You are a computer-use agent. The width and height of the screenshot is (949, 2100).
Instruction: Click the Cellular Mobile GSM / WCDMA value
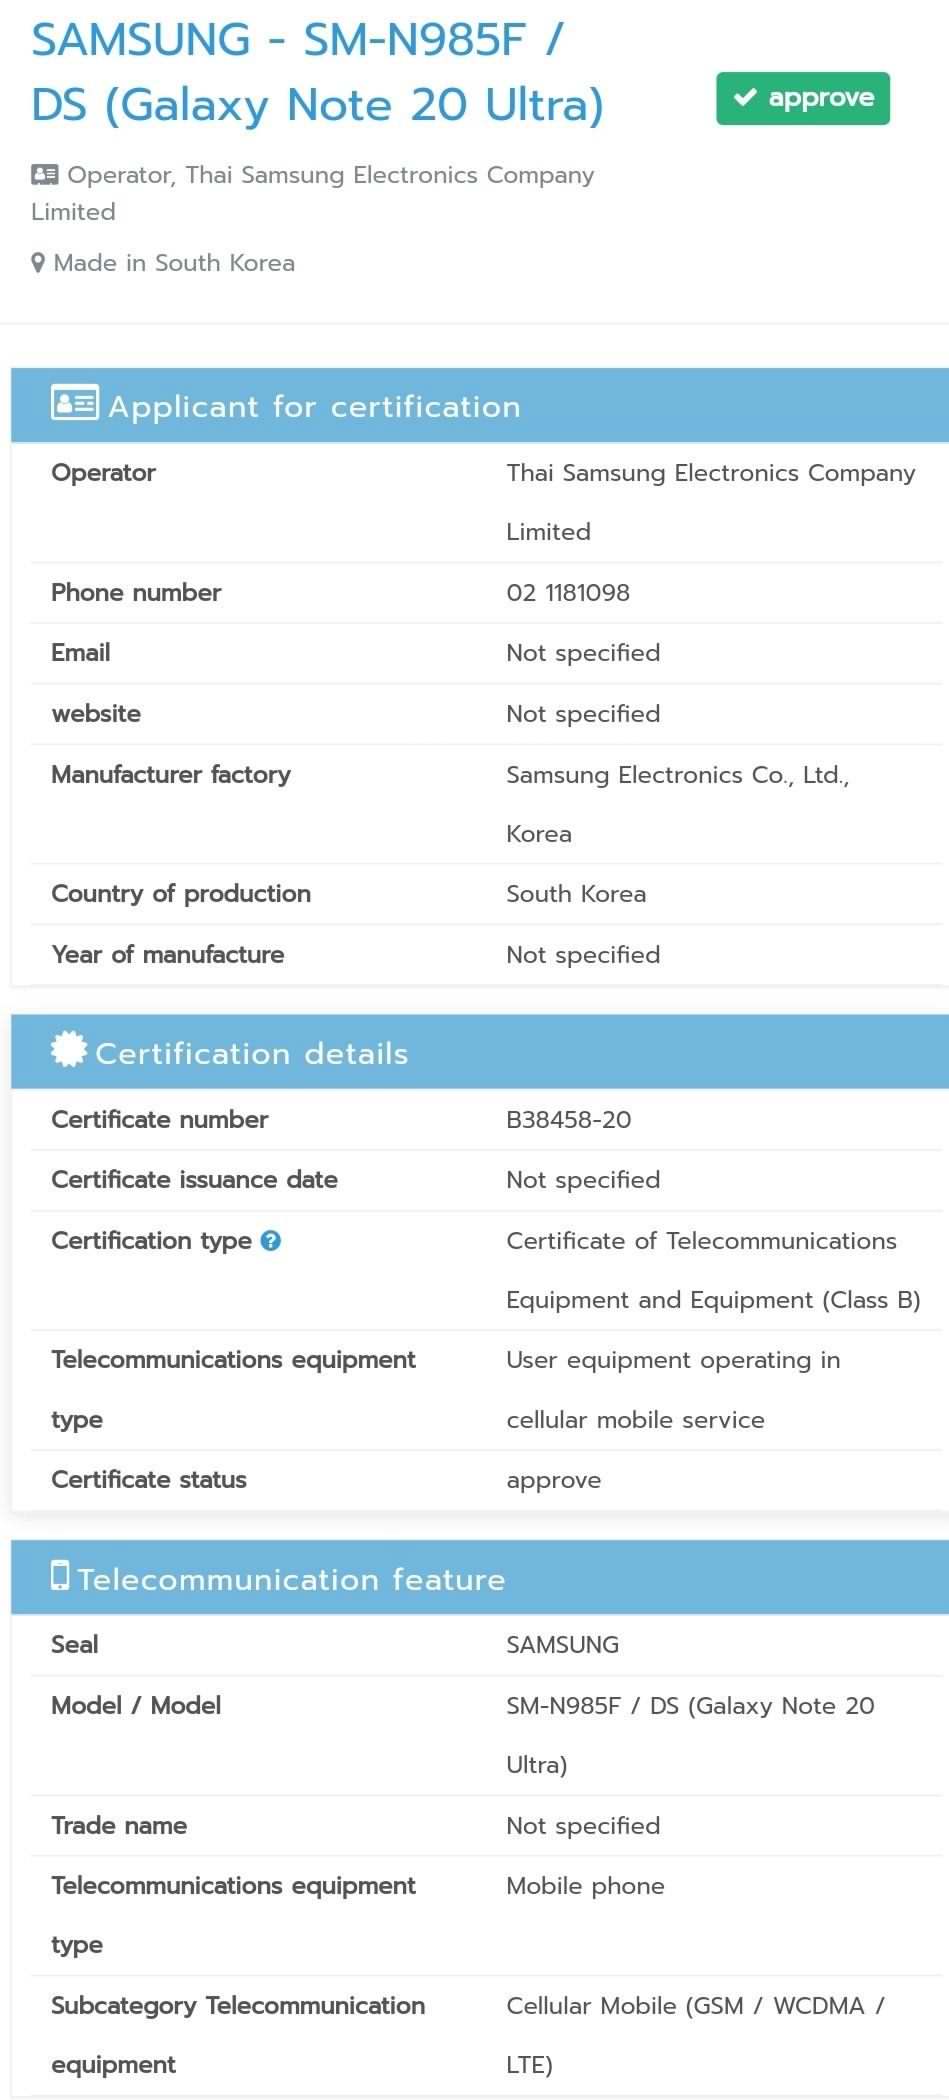(x=696, y=2035)
